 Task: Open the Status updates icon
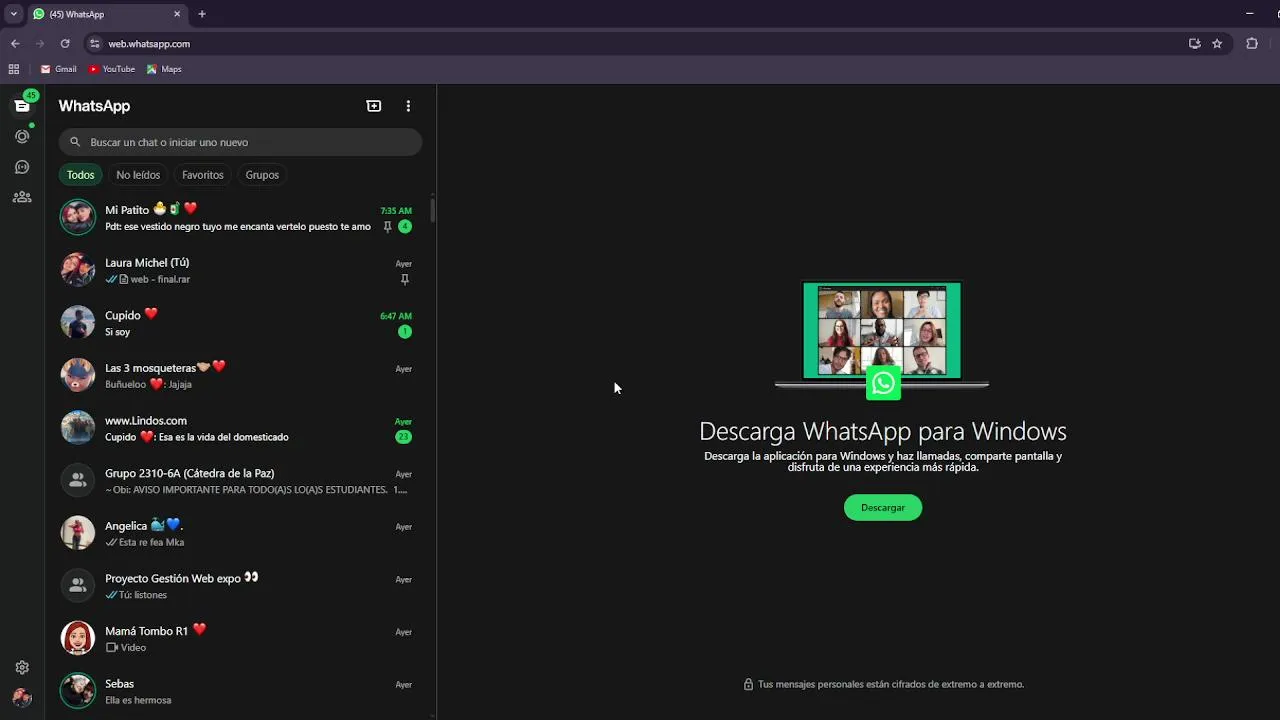click(22, 136)
